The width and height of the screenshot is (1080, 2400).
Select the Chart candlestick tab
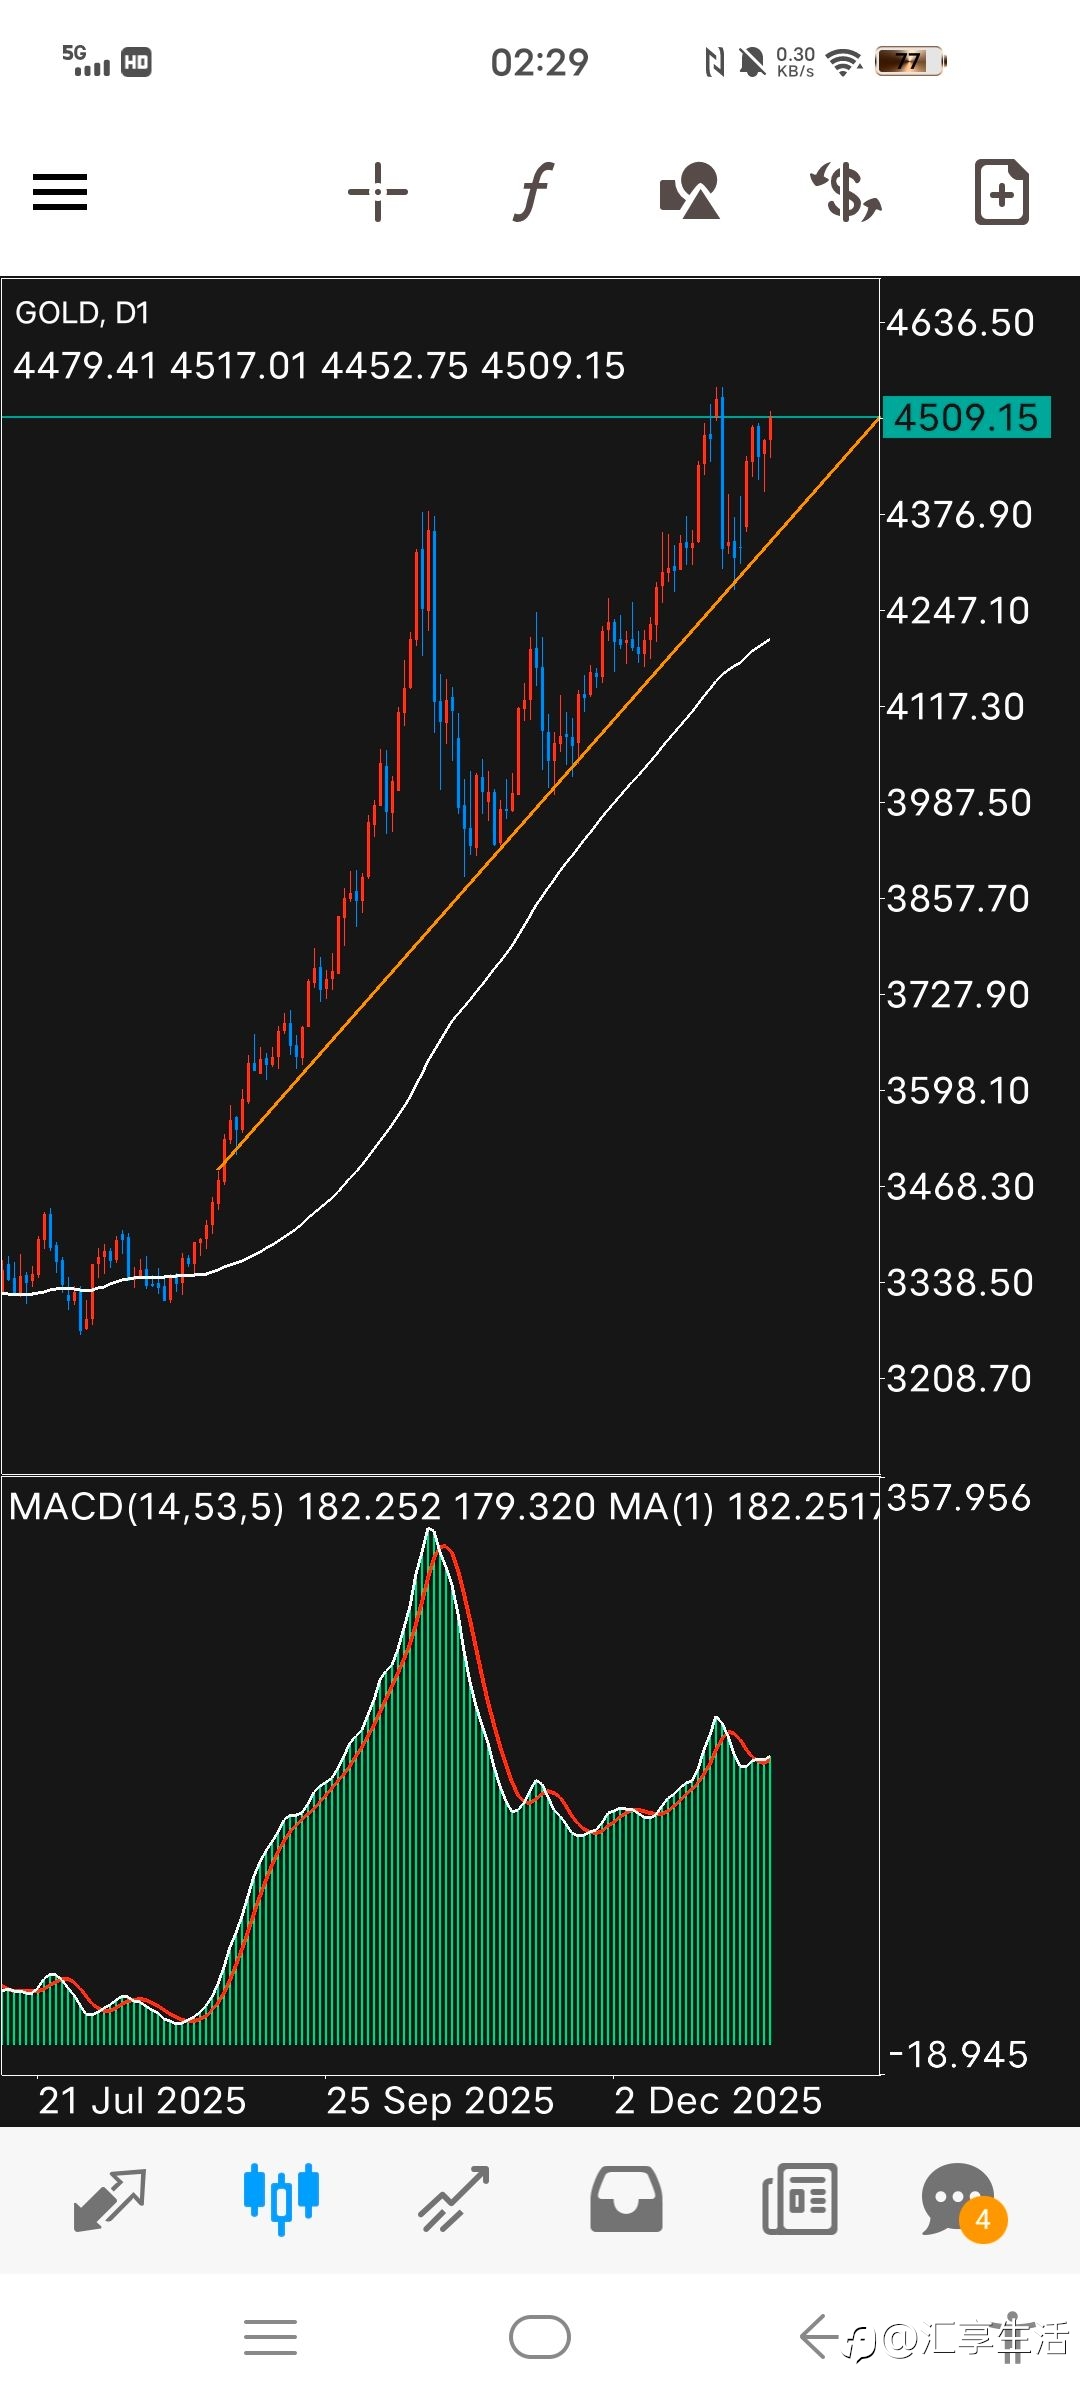coord(281,2199)
